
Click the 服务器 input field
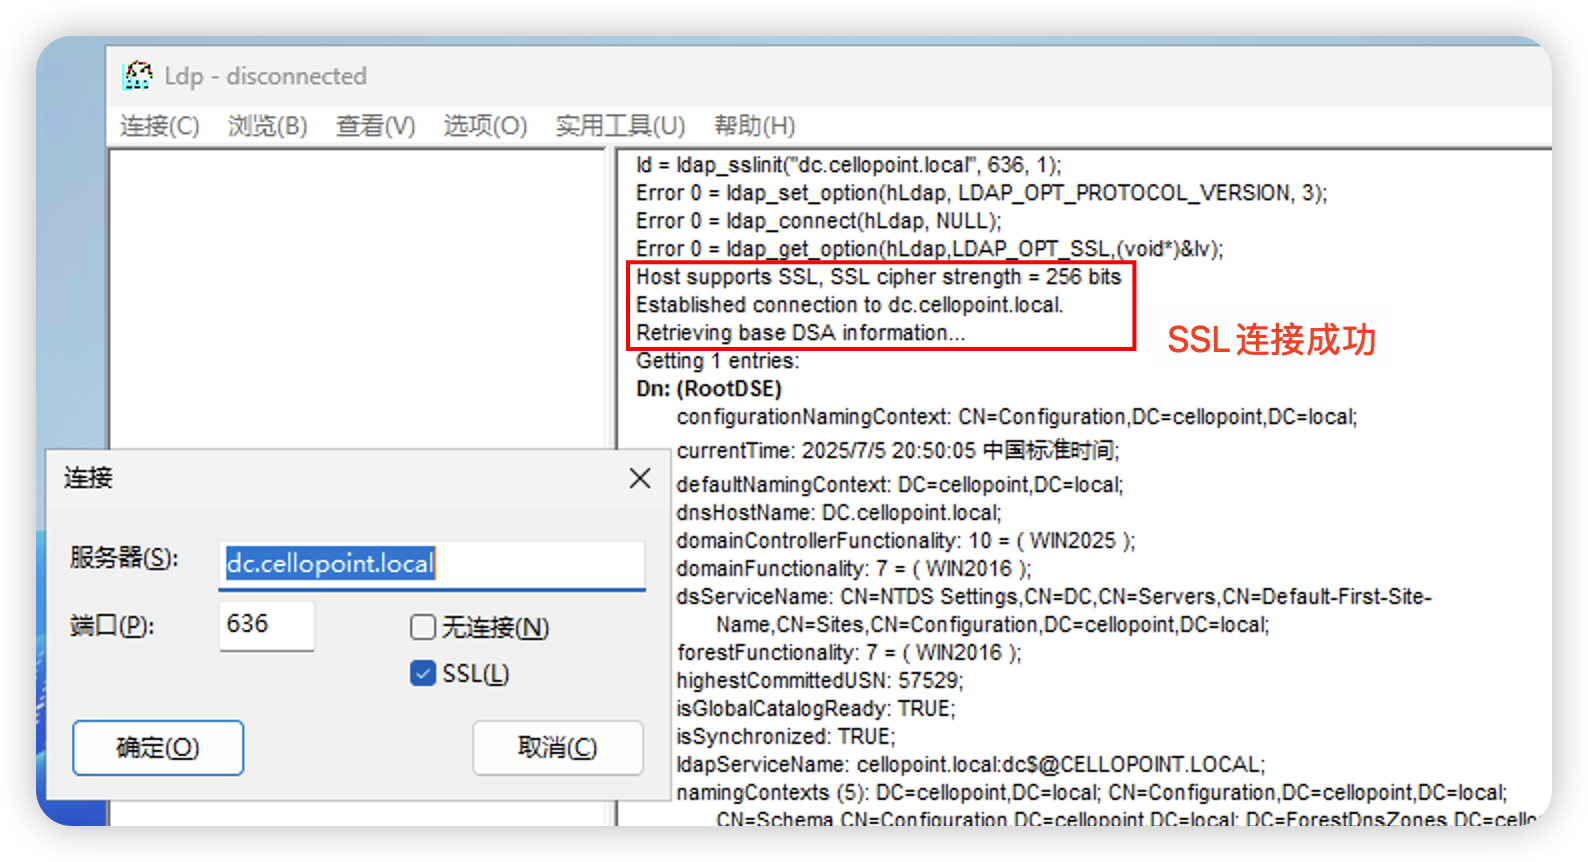pyautogui.click(x=432, y=564)
